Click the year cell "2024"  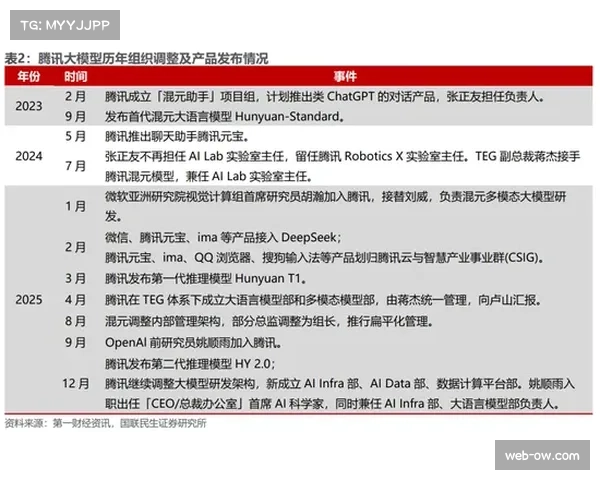click(29, 156)
